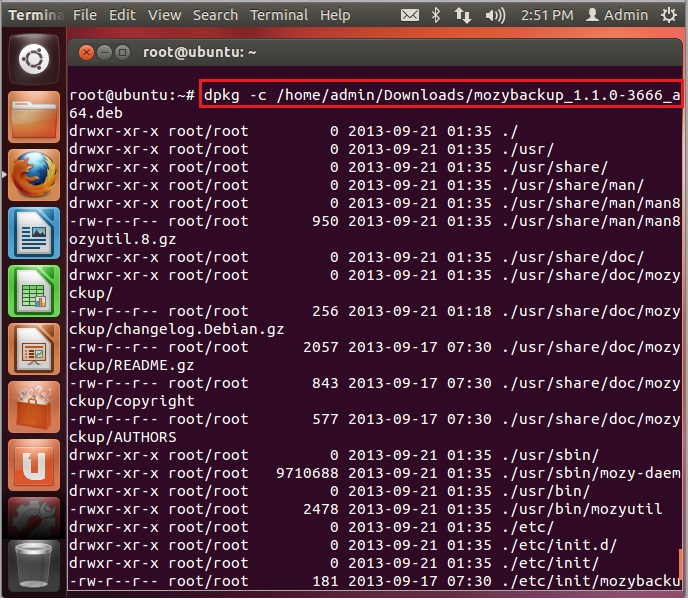Click the ./usr/bin/mozyutil path
688x600 pixels.
582,509
